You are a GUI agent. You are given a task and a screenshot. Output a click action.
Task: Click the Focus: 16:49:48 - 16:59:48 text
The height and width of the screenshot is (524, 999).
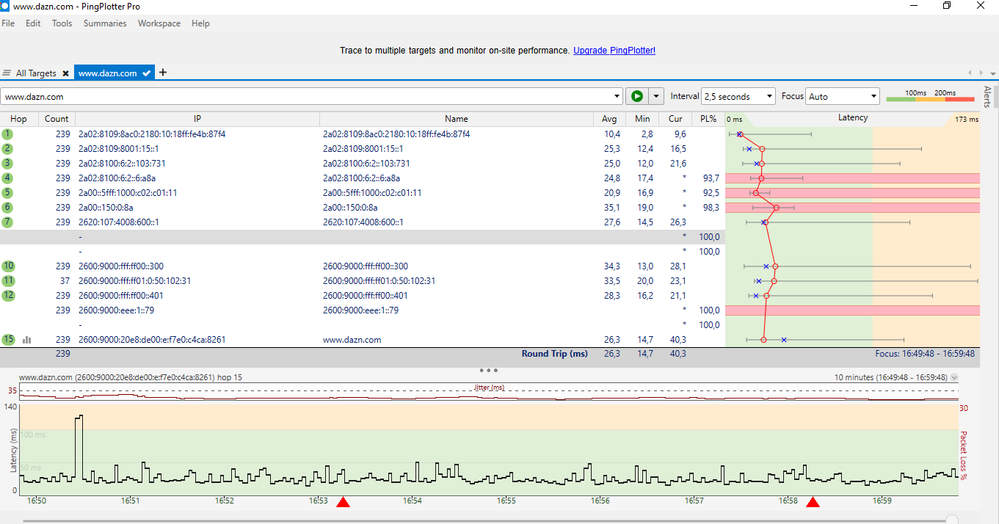[924, 354]
